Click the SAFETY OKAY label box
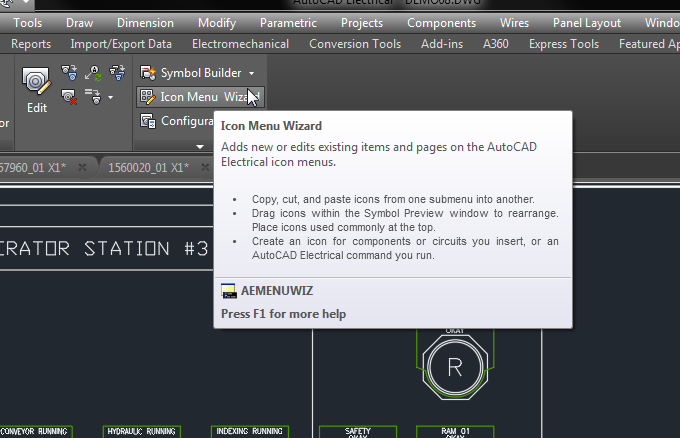Screen dimensions: 680x438 point(358,432)
